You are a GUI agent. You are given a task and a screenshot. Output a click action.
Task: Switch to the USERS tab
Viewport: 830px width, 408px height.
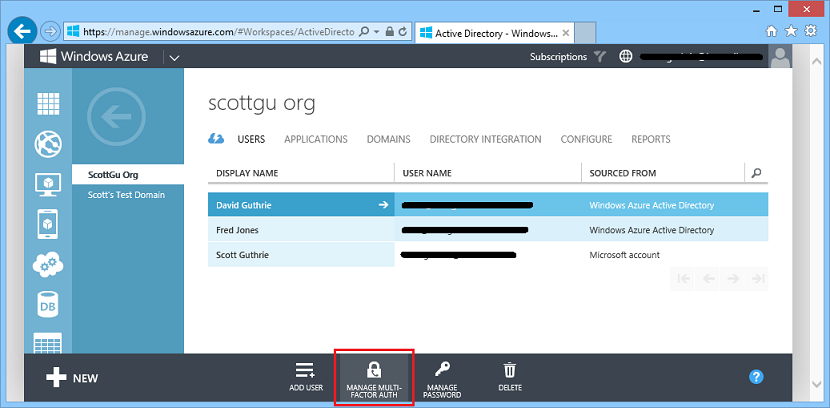251,139
